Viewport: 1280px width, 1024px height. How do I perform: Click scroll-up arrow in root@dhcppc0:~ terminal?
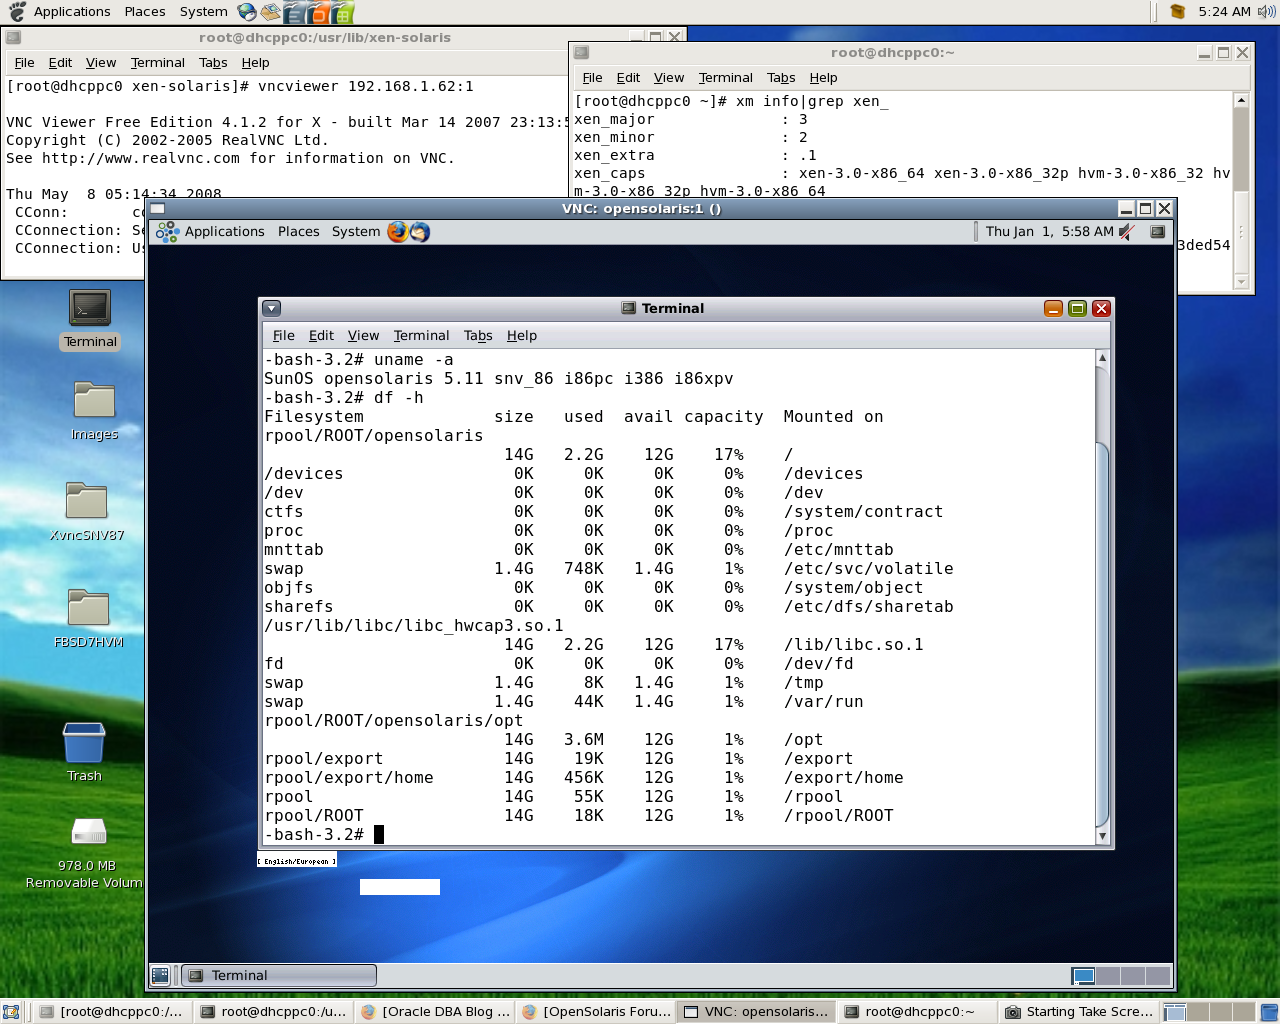(1241, 100)
